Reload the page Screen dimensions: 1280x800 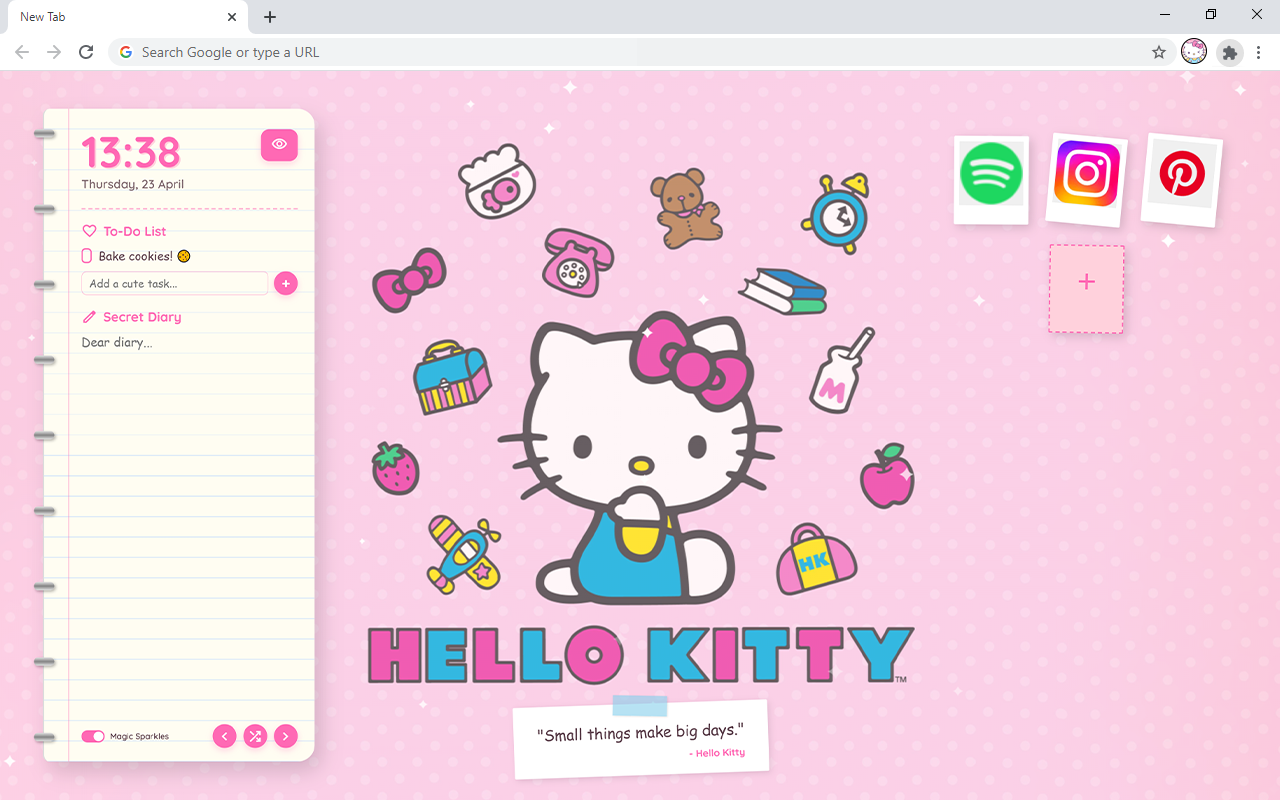pos(86,52)
